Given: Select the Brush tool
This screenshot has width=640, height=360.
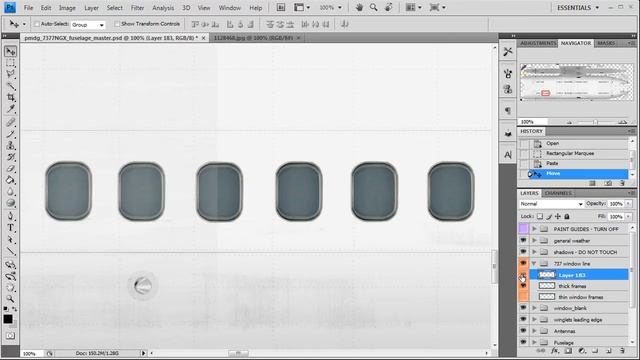Looking at the screenshot, I should pyautogui.click(x=10, y=134).
